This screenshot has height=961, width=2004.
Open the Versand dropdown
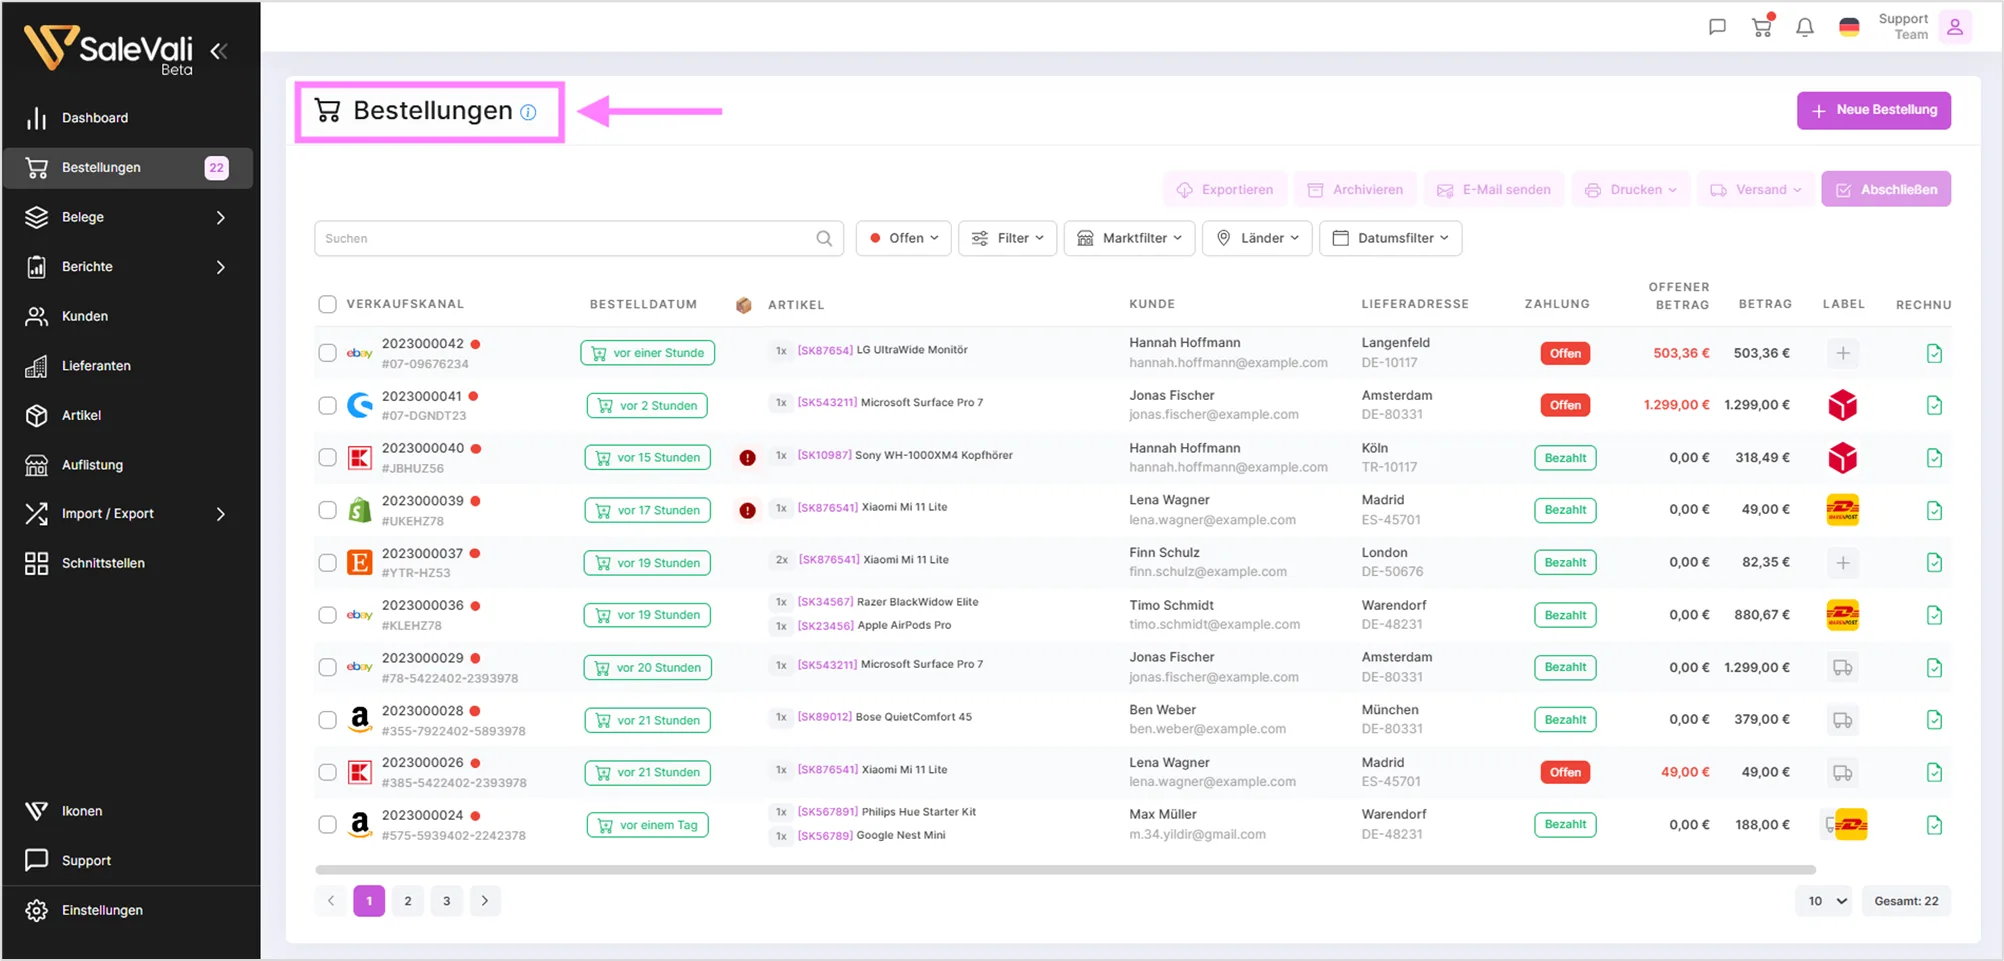[x=1756, y=190]
